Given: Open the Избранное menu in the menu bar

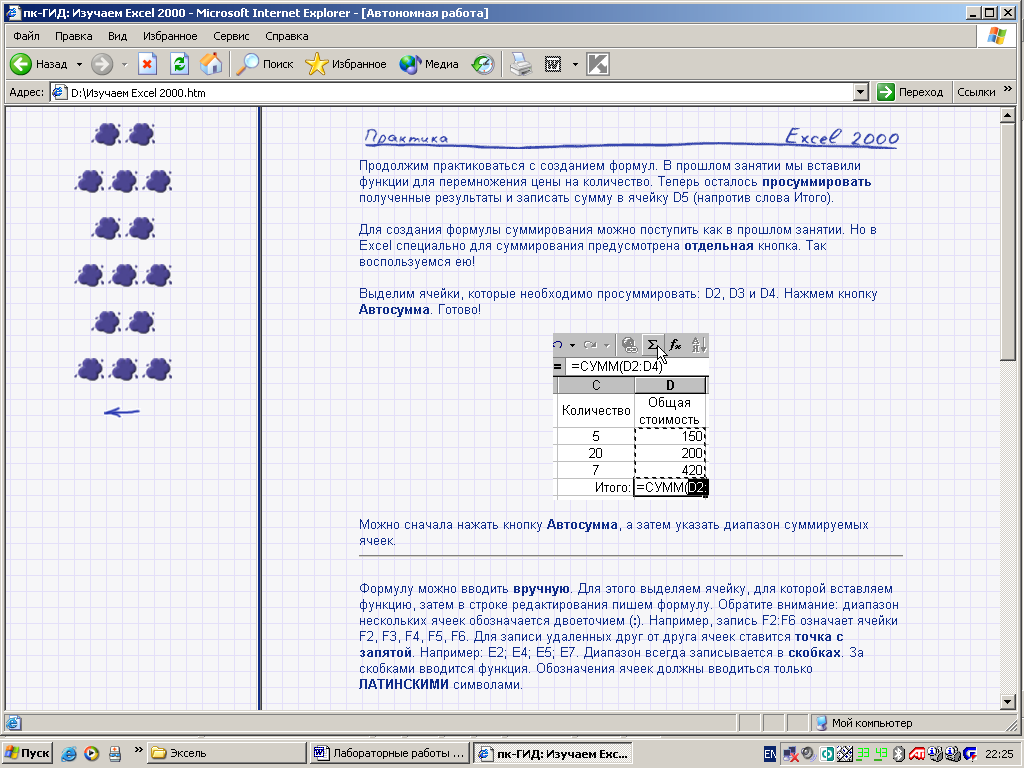Looking at the screenshot, I should tap(170, 36).
